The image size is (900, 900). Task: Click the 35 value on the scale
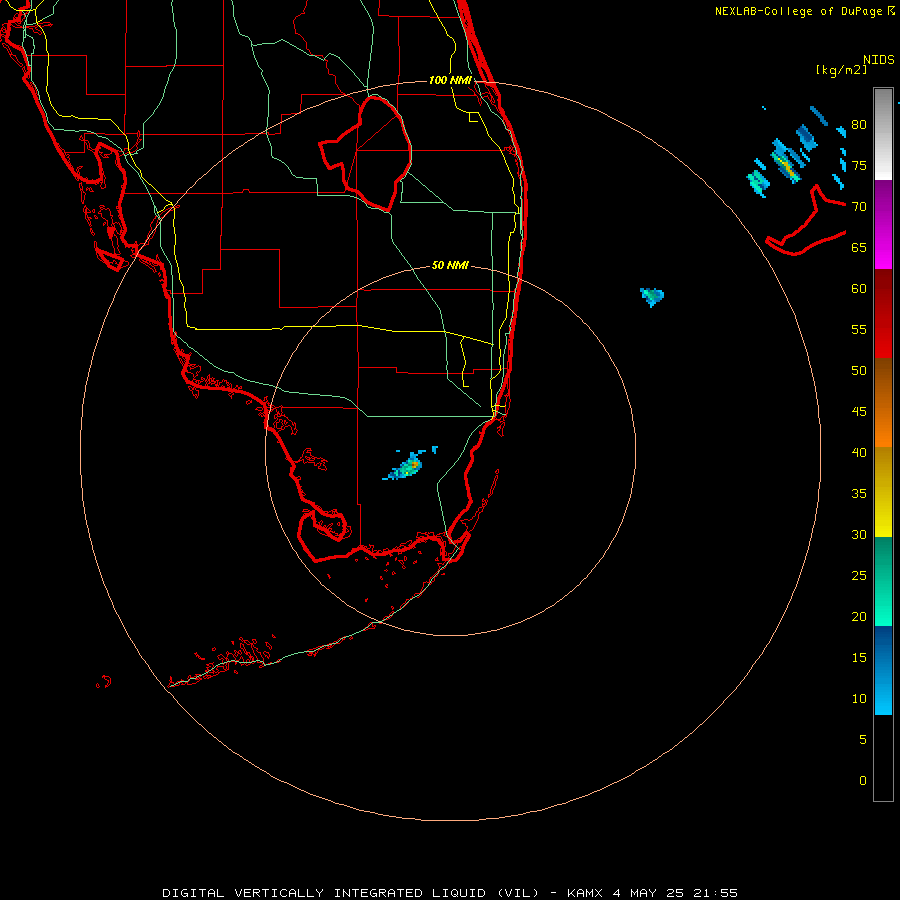click(x=859, y=494)
